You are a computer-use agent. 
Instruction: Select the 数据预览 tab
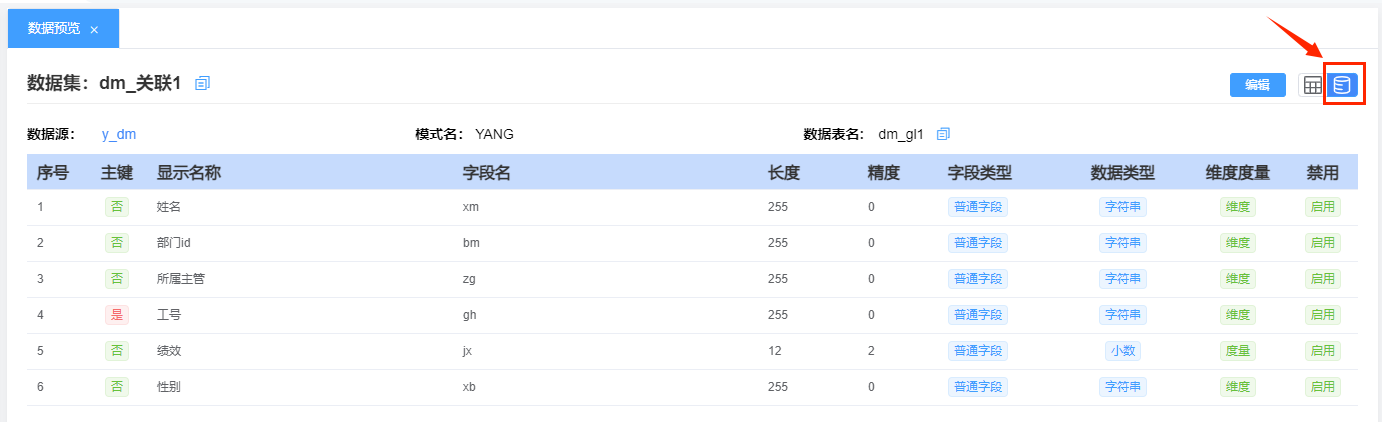(x=54, y=29)
